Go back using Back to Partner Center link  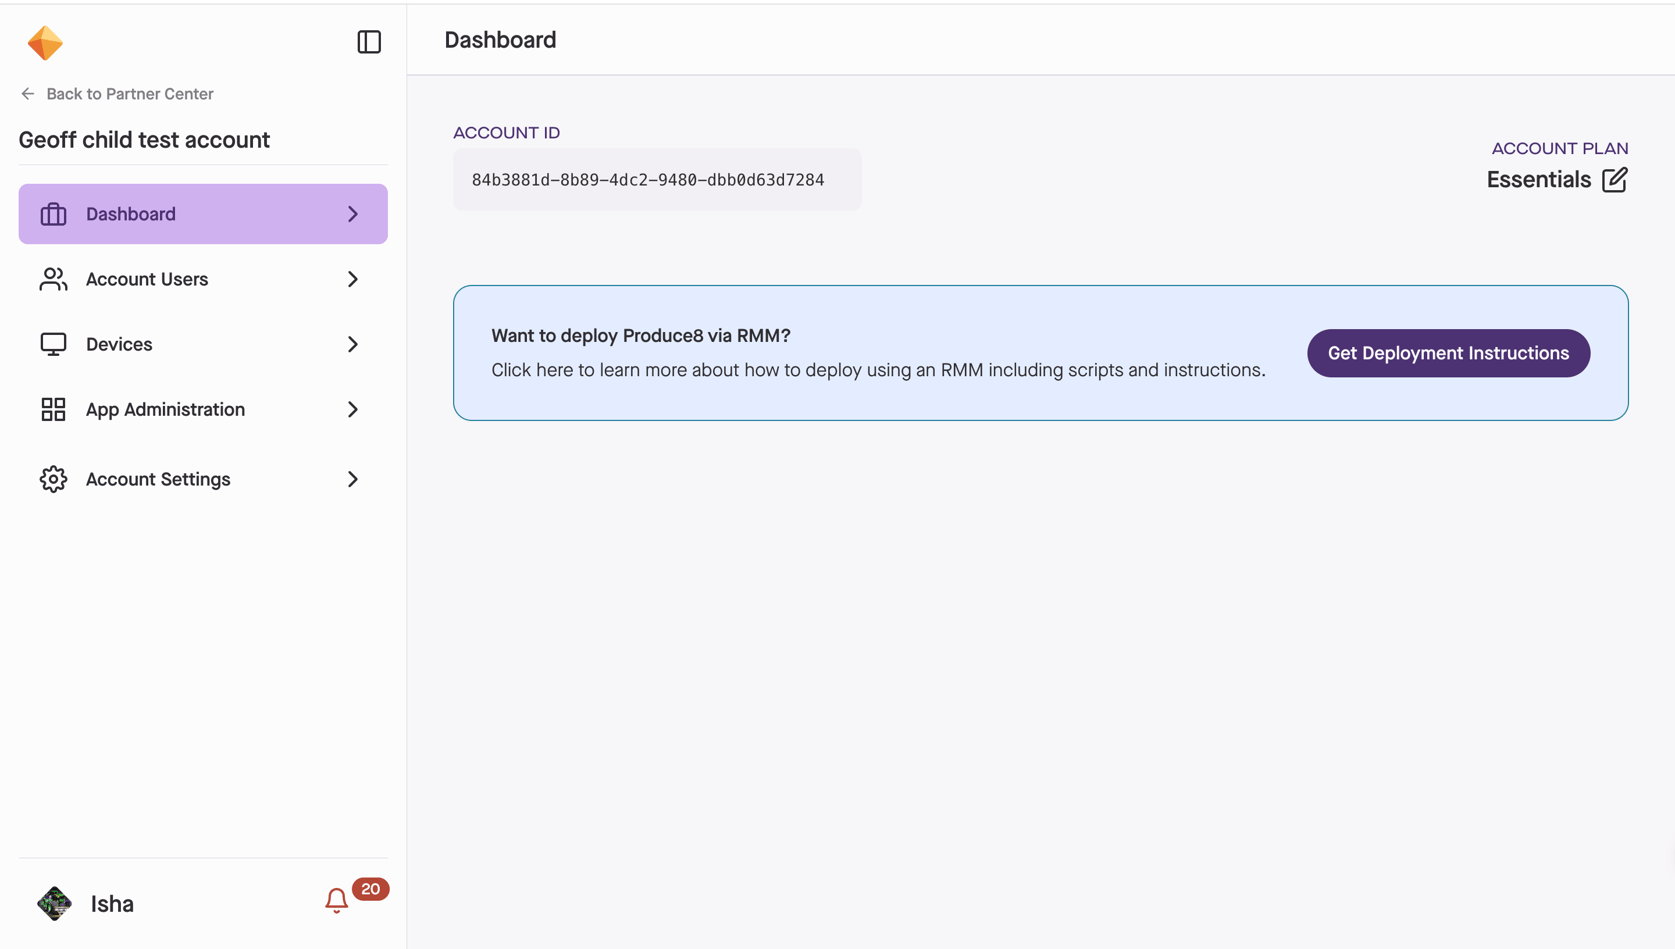(130, 93)
